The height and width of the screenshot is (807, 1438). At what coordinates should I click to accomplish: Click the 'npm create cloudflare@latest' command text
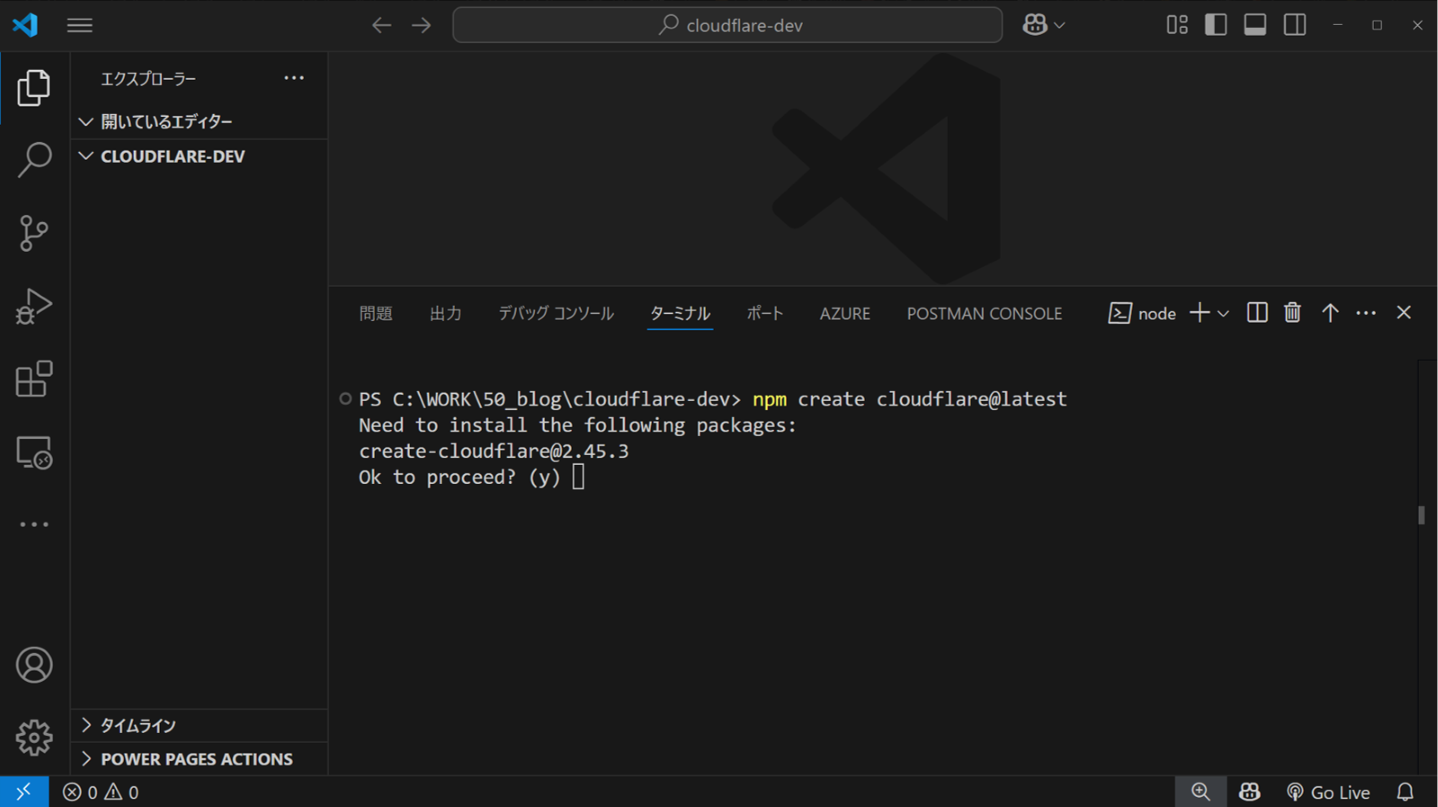pyautogui.click(x=910, y=399)
